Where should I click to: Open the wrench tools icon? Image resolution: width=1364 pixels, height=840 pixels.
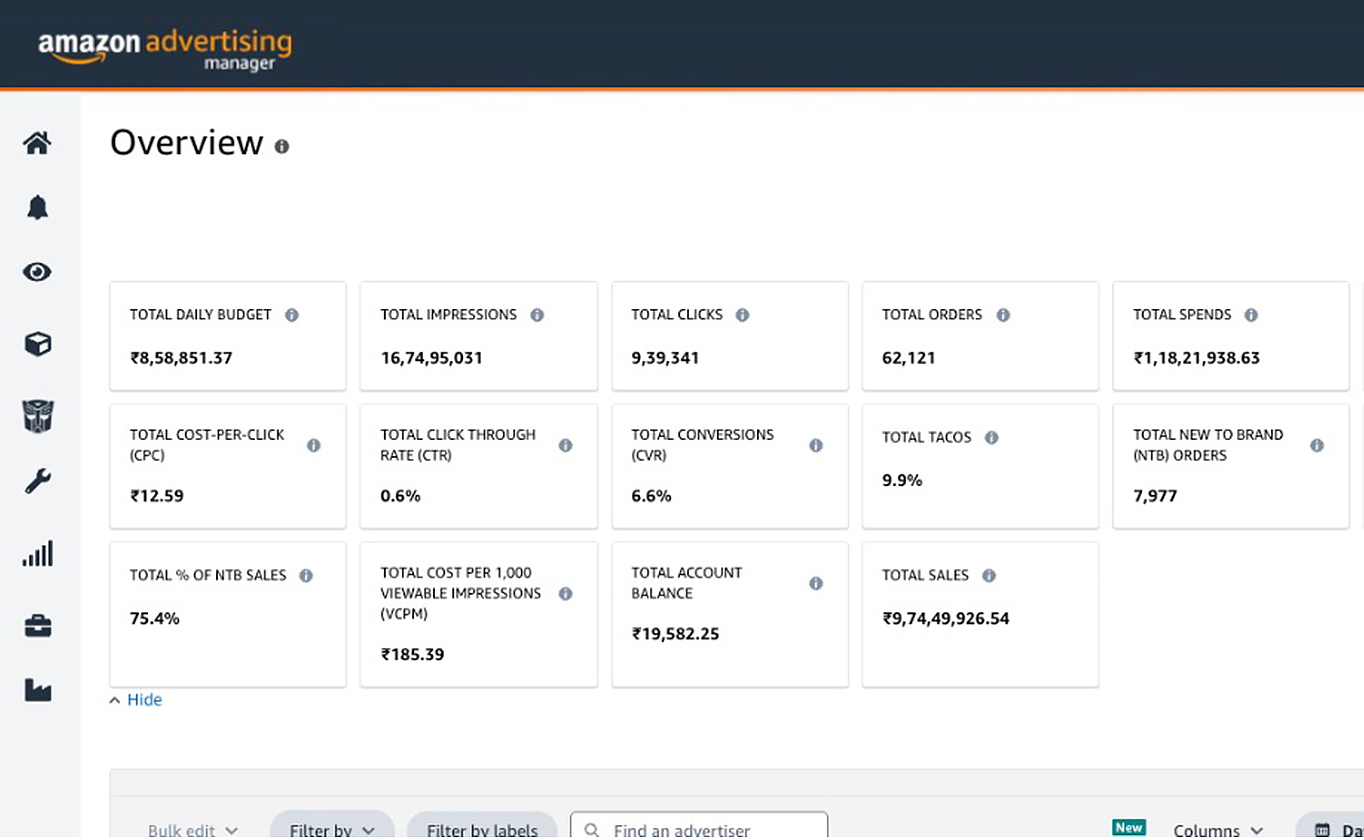(x=37, y=482)
